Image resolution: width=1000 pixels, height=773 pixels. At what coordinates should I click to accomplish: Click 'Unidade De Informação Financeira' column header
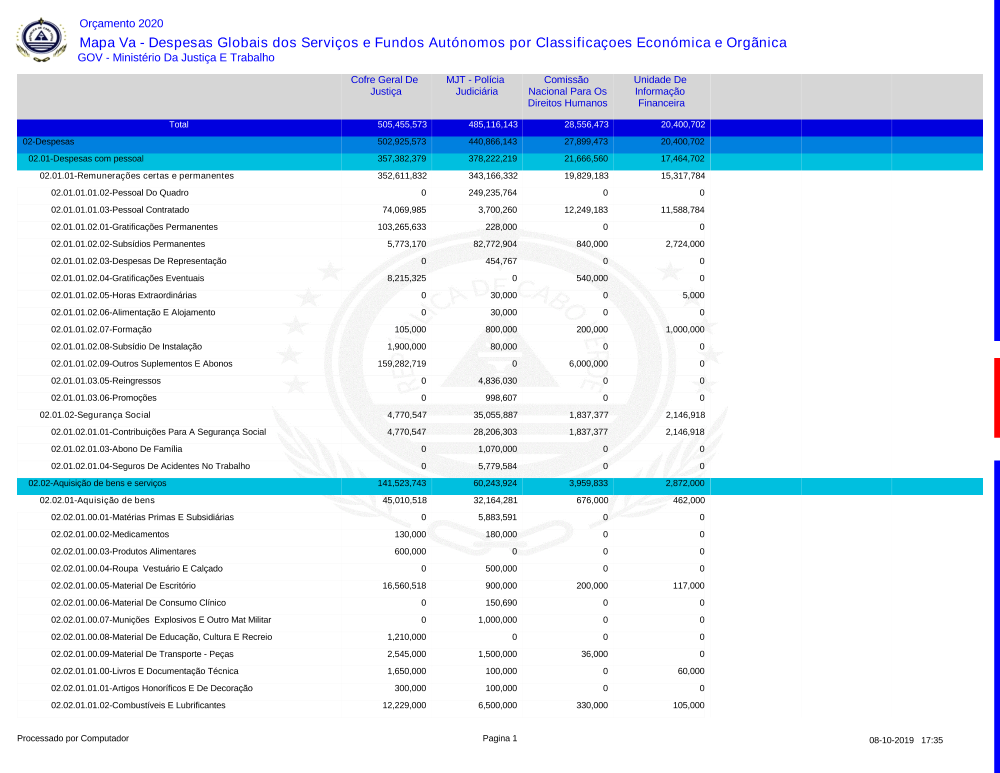point(660,91)
